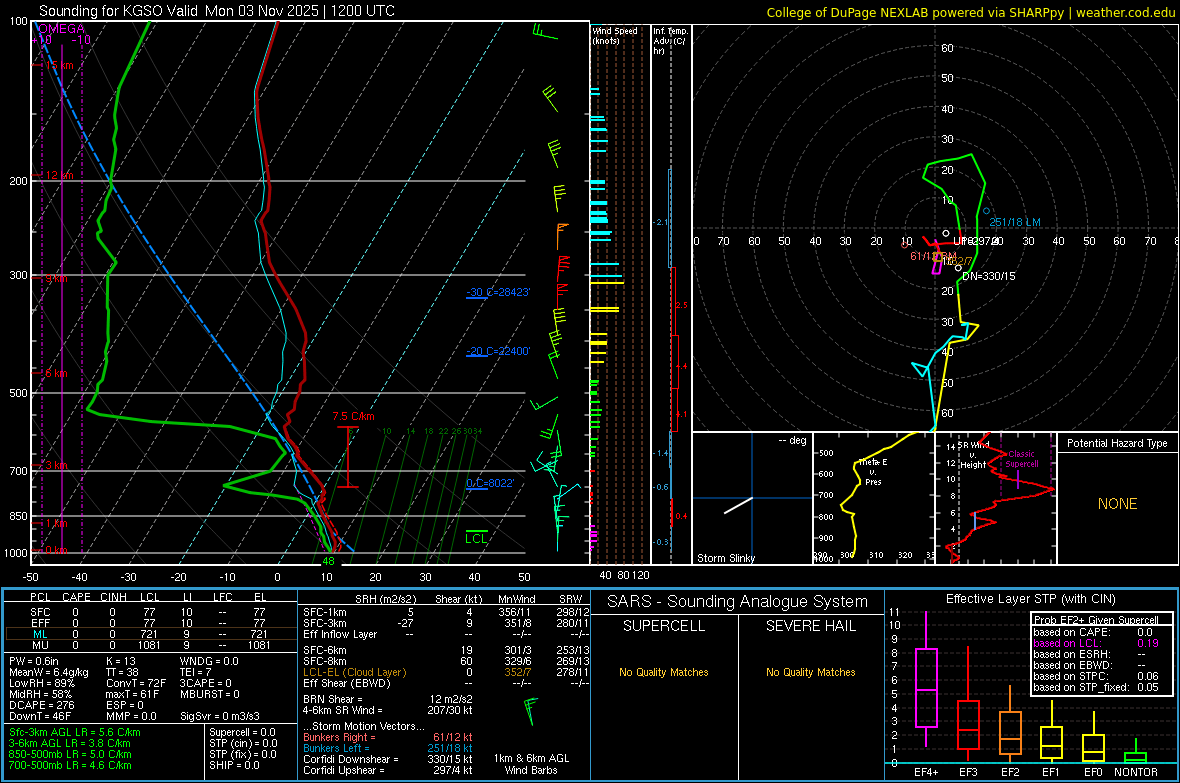
Task: Select the 'EFF' parcel row label
Action: [40, 623]
